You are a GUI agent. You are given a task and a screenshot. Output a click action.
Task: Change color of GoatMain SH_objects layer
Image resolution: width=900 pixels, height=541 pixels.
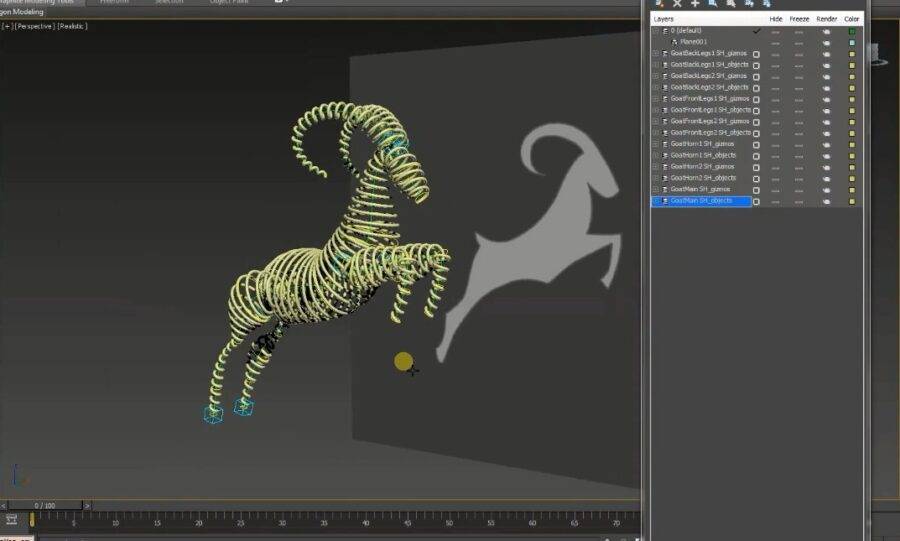point(852,201)
